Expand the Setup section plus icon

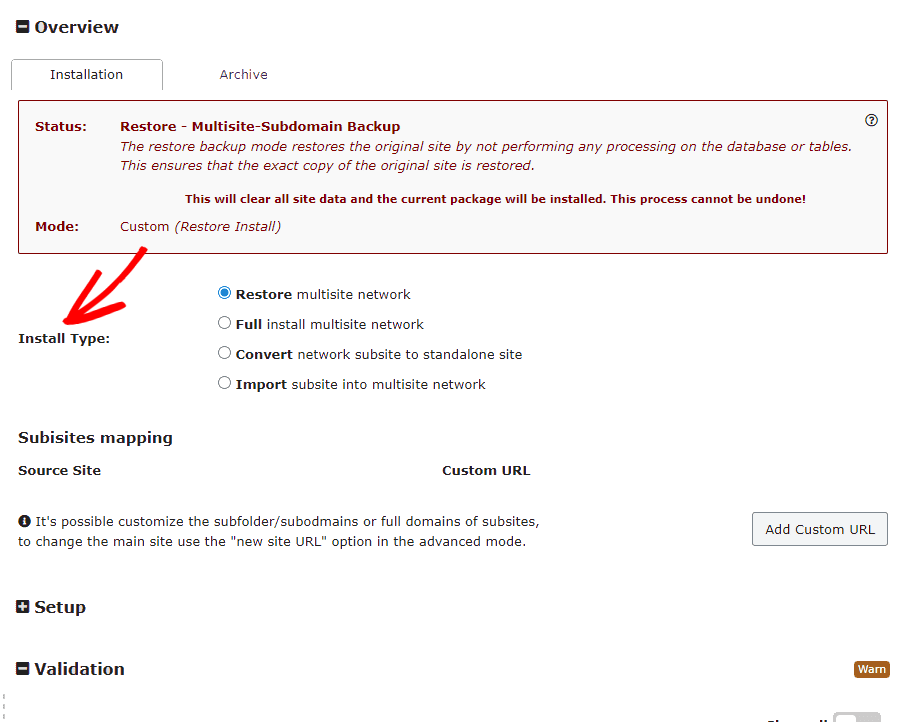pyautogui.click(x=23, y=607)
